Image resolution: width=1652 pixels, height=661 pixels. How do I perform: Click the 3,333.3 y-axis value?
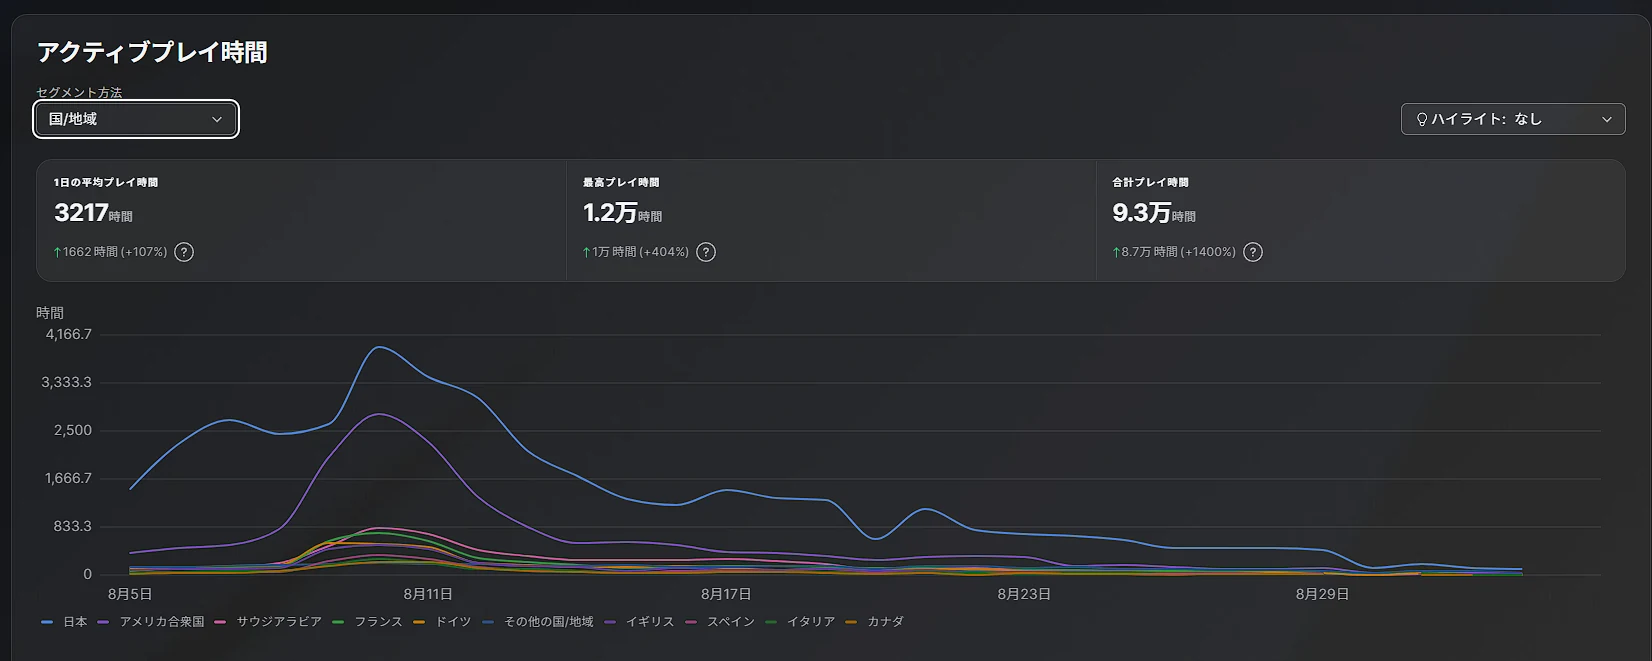click(66, 382)
